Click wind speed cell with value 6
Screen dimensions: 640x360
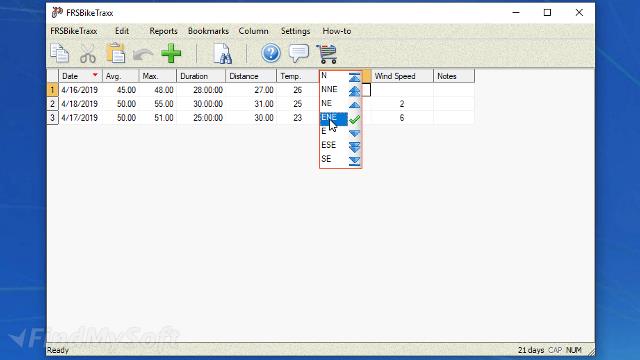pyautogui.click(x=402, y=118)
